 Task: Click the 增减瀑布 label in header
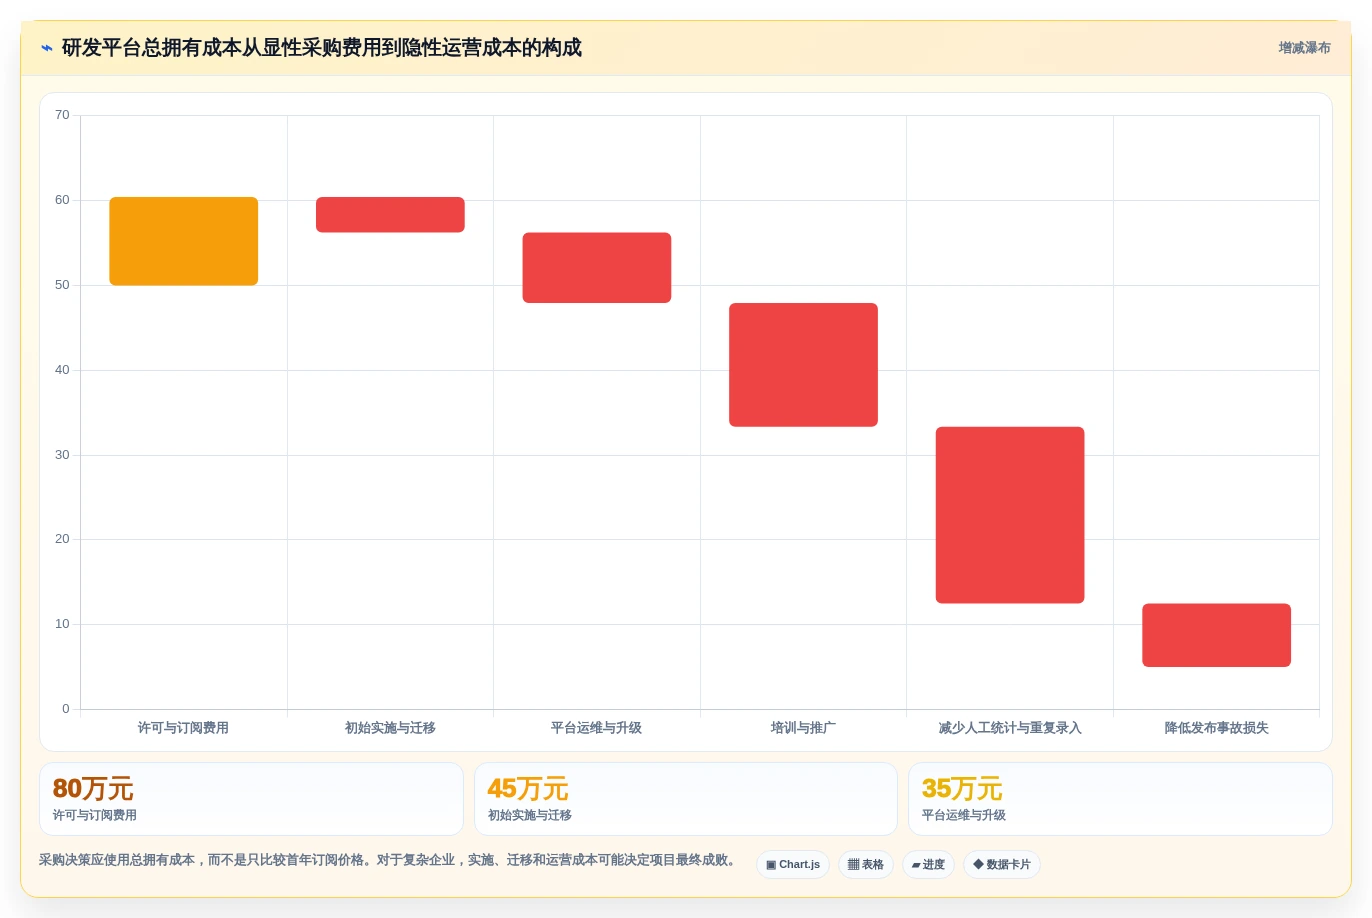(1304, 48)
